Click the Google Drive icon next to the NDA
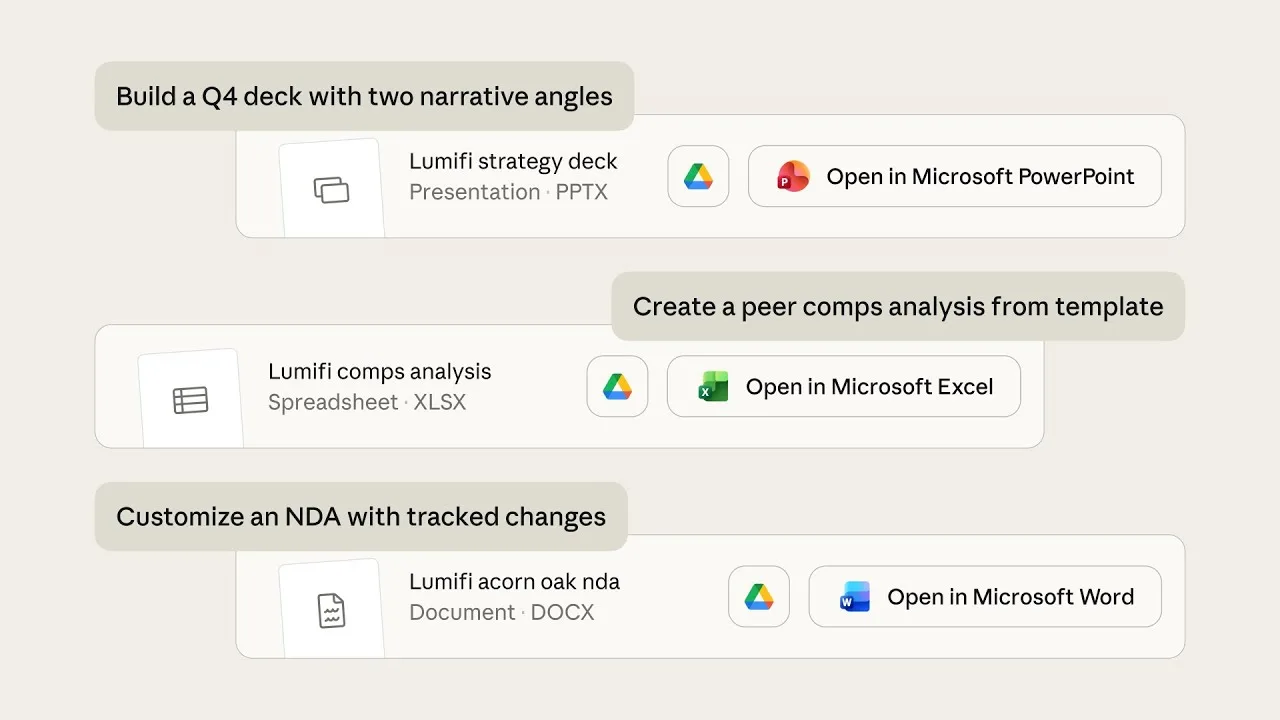This screenshot has height=720, width=1280. tap(758, 597)
